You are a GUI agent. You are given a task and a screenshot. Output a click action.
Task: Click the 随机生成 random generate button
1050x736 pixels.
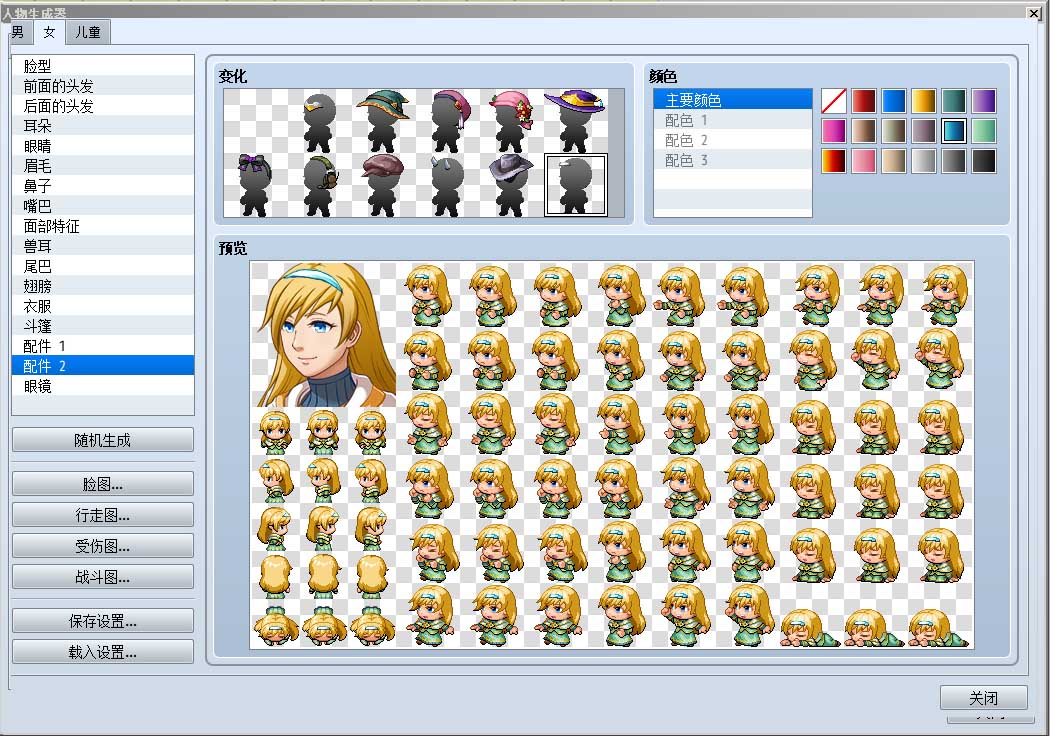[102, 440]
